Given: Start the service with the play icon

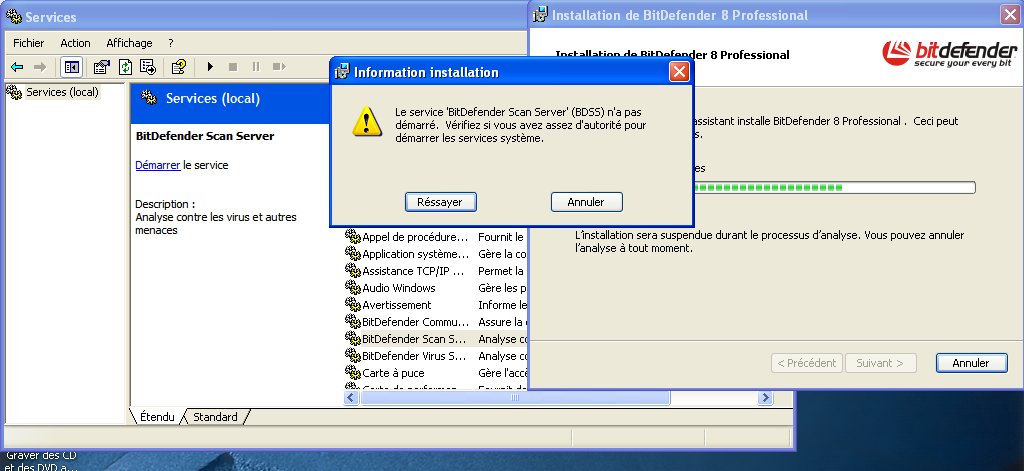Looking at the screenshot, I should pos(210,67).
